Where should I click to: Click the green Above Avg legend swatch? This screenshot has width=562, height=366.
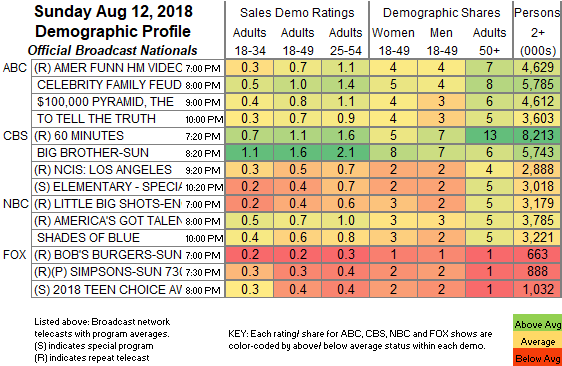tap(537, 324)
